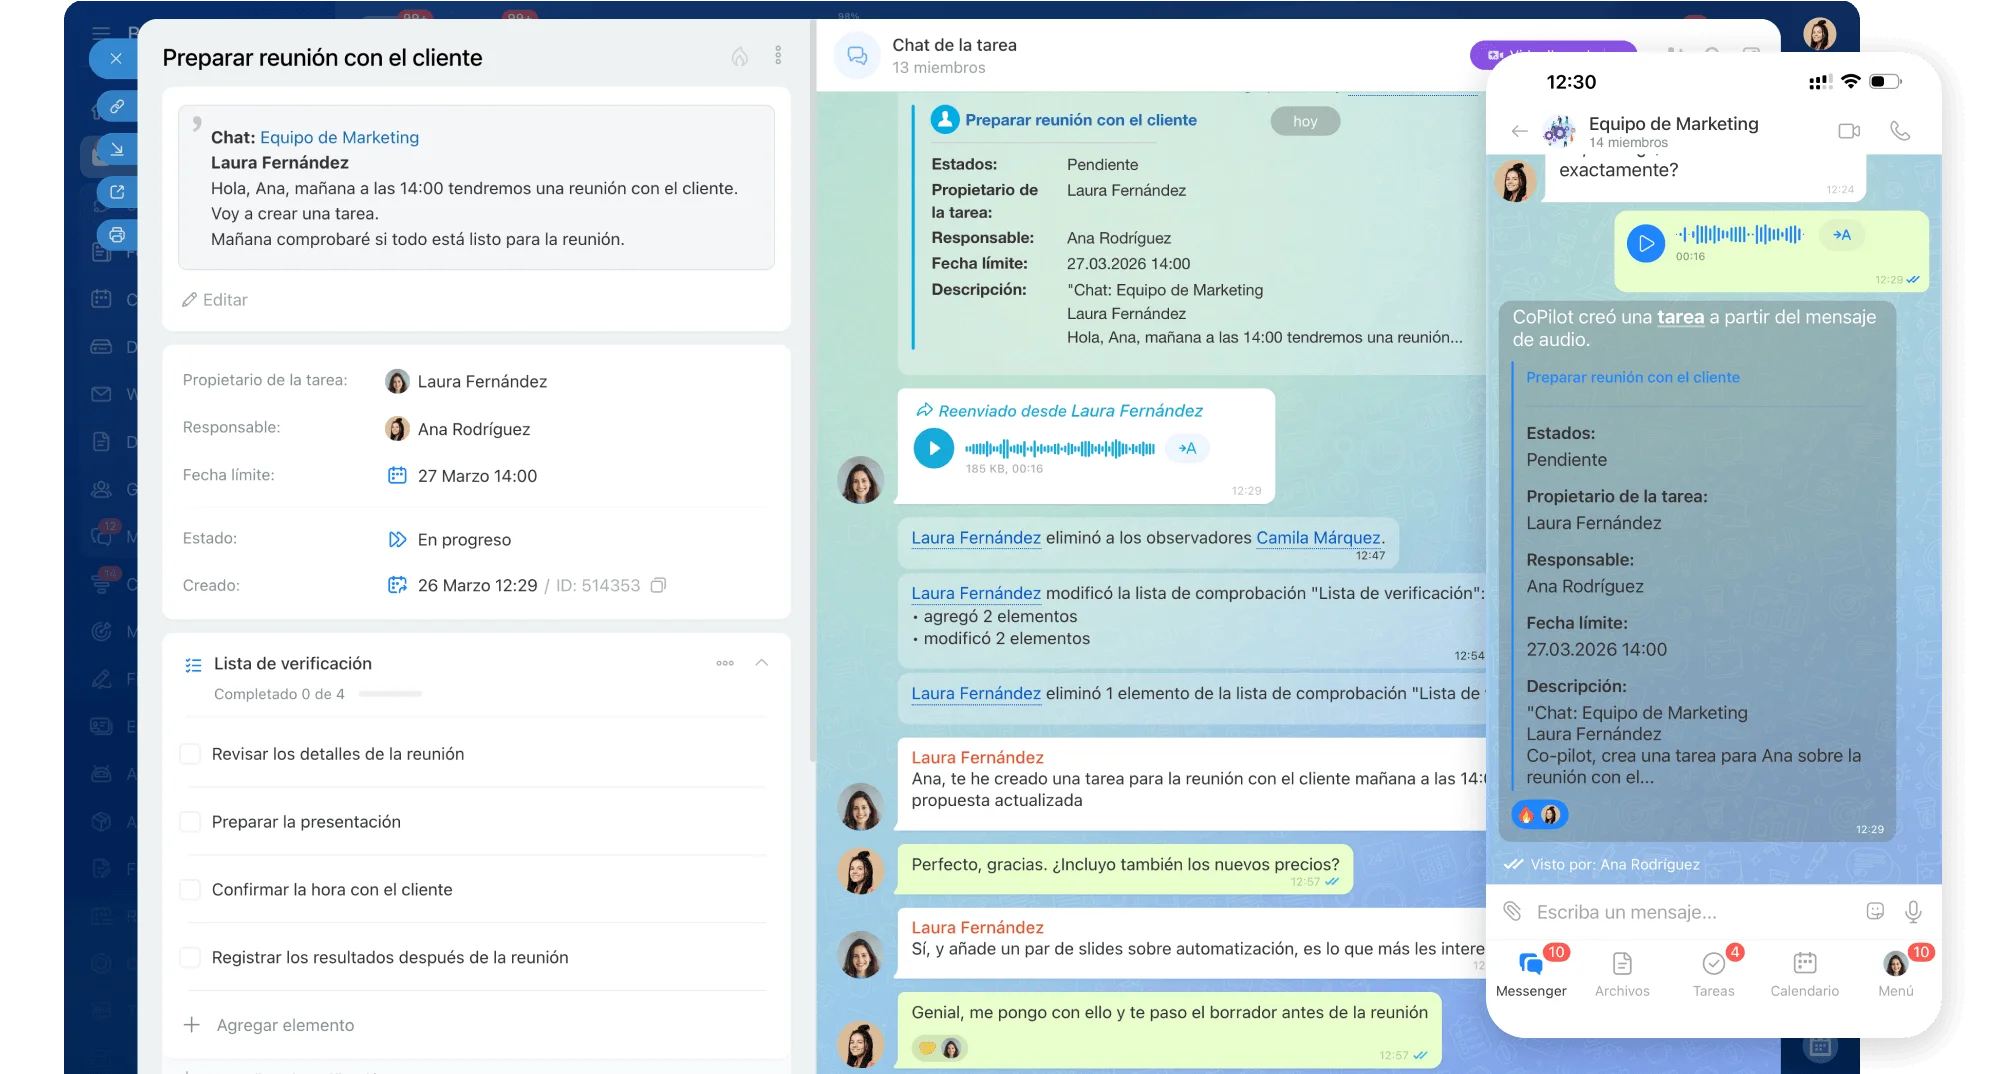The image size is (2008, 1074).
Task: Click Laura Fernández link in modificó lista message
Action: [976, 594]
